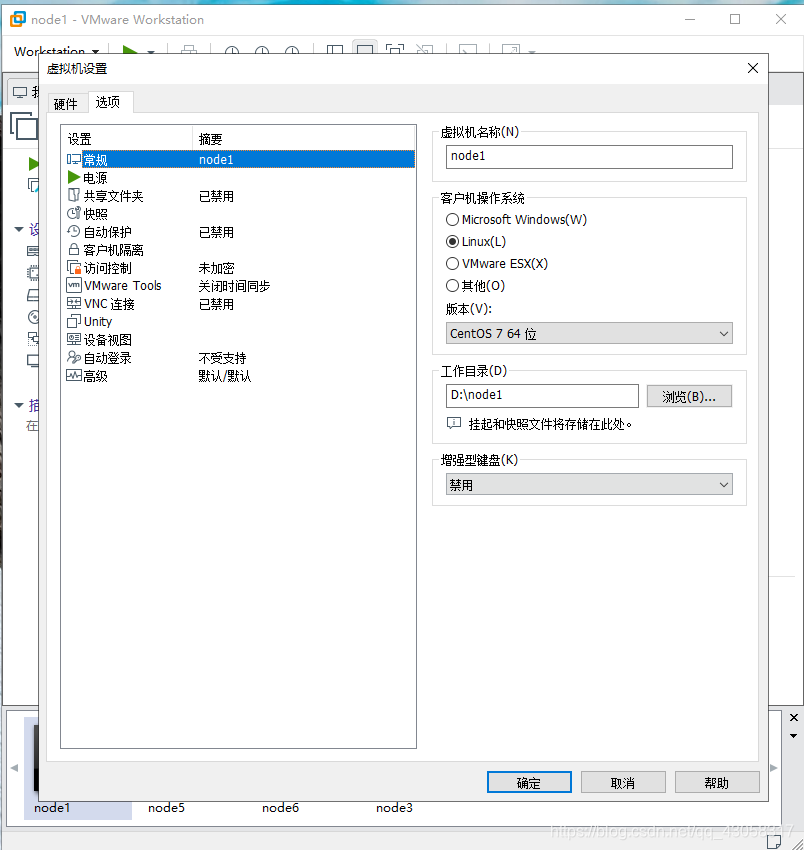Screen dimensions: 804x850
Task: Select Linux(L) guest OS radio
Action: pyautogui.click(x=452, y=241)
